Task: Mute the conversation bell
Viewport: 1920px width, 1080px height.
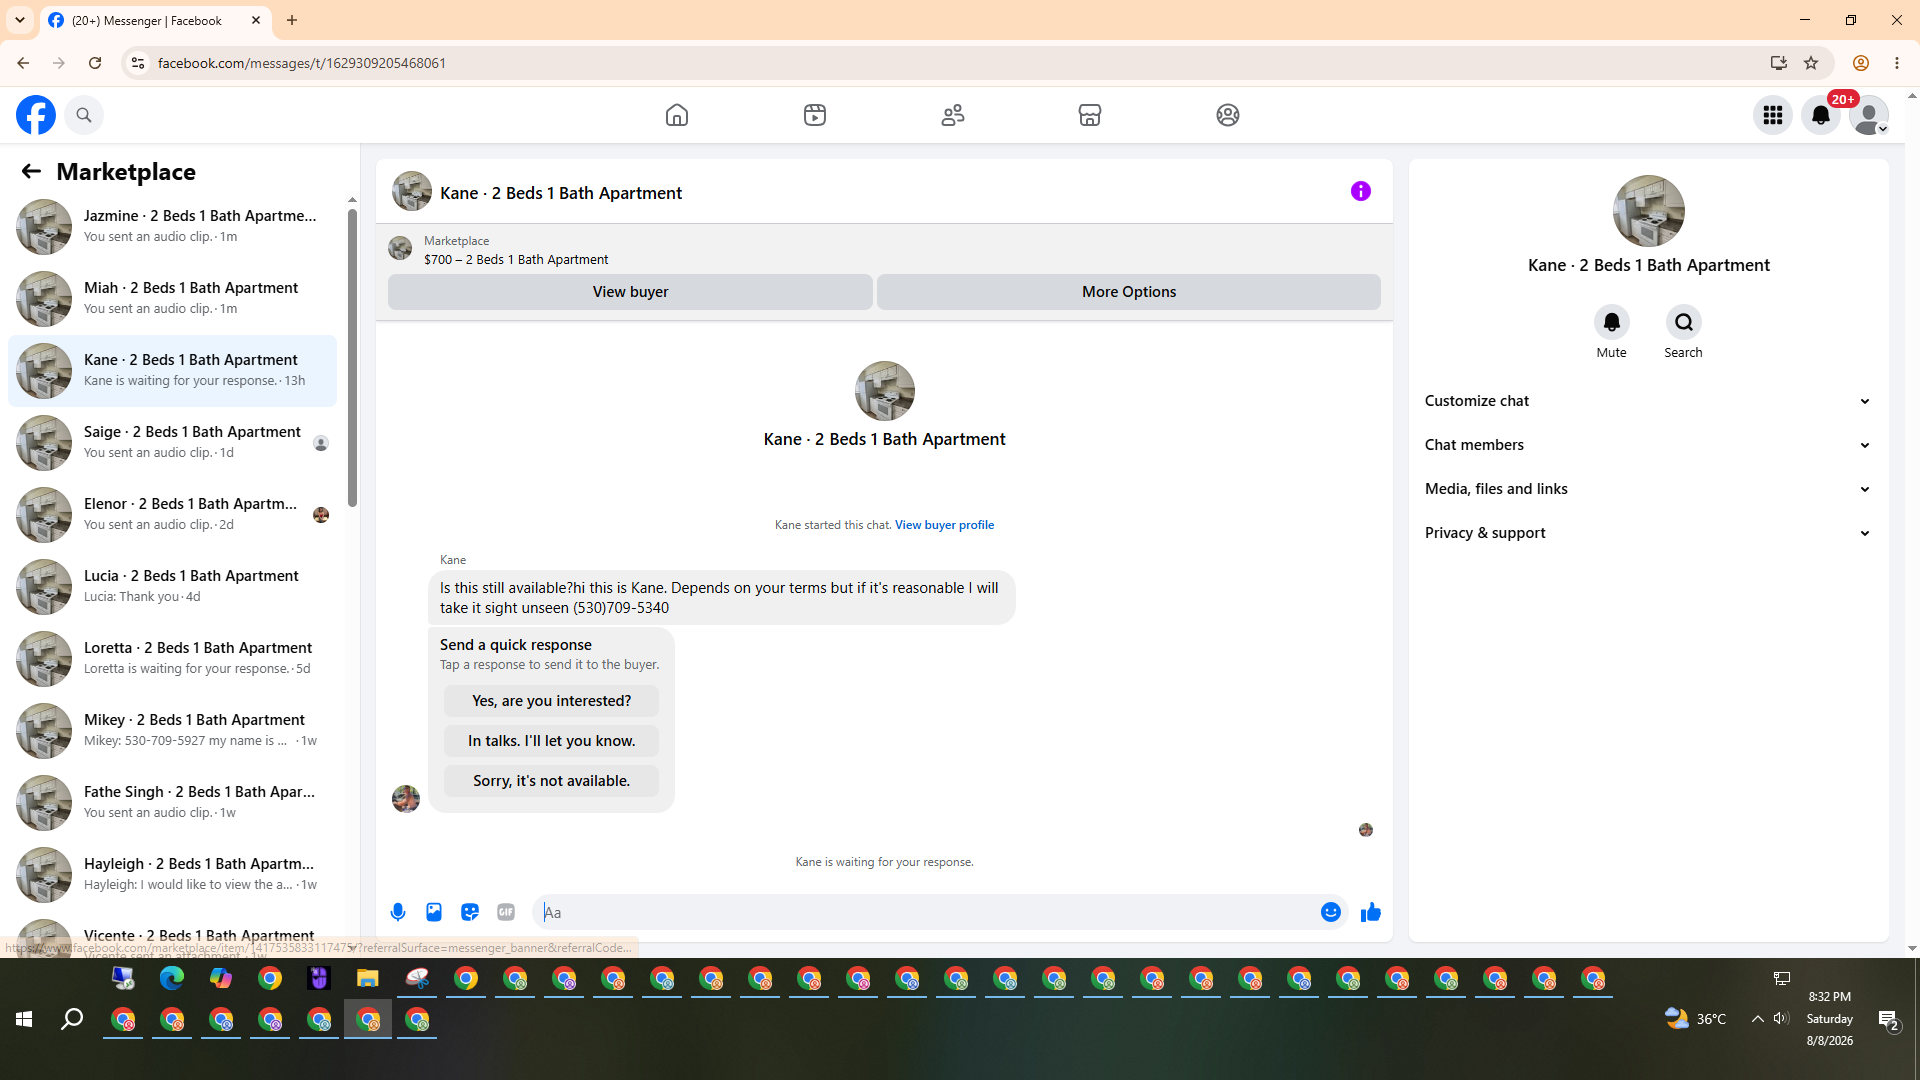Action: coord(1612,322)
